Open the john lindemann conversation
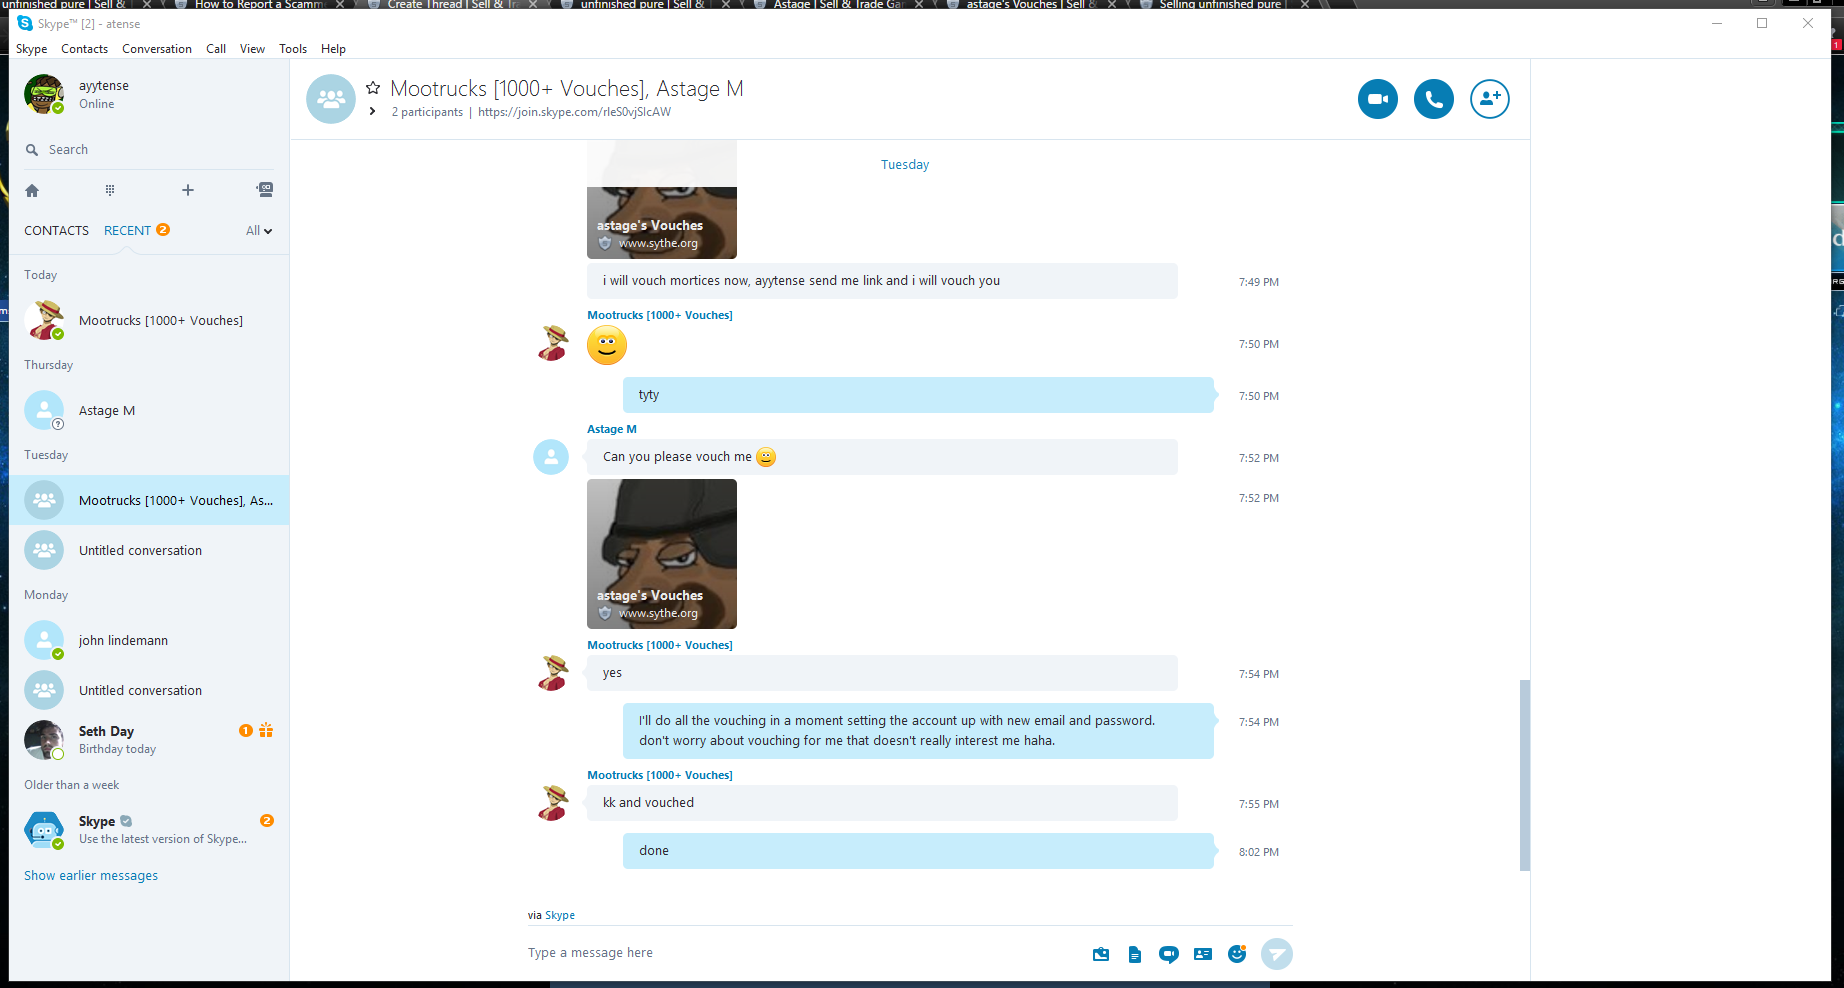Viewport: 1844px width, 988px height. pyautogui.click(x=149, y=640)
